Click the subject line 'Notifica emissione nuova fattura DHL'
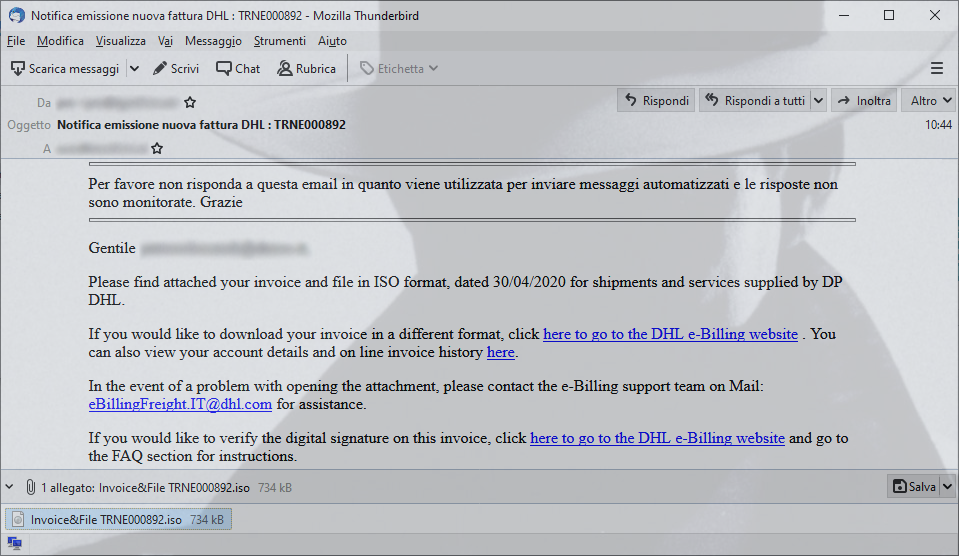 [201, 125]
